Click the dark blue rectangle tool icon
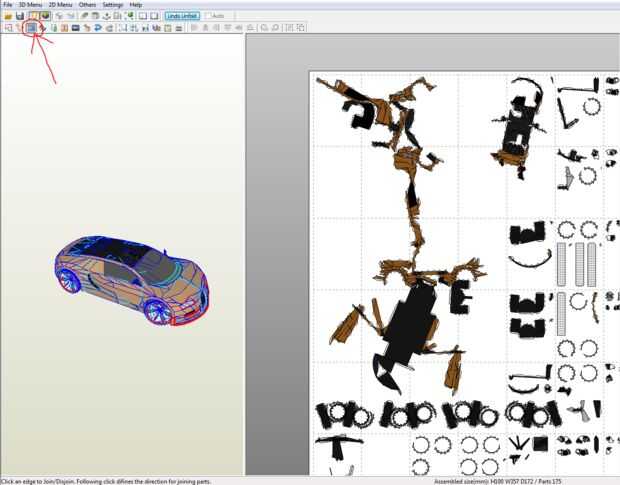620x485 pixels. [76, 28]
